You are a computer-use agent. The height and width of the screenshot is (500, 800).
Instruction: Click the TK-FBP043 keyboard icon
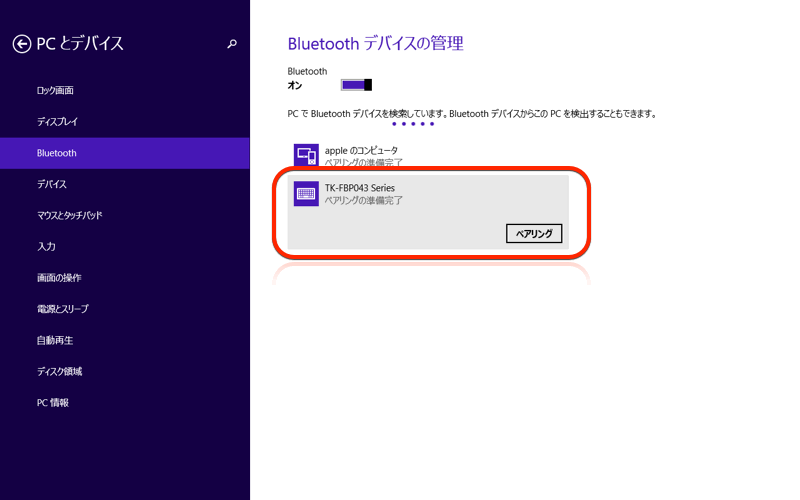[306, 194]
